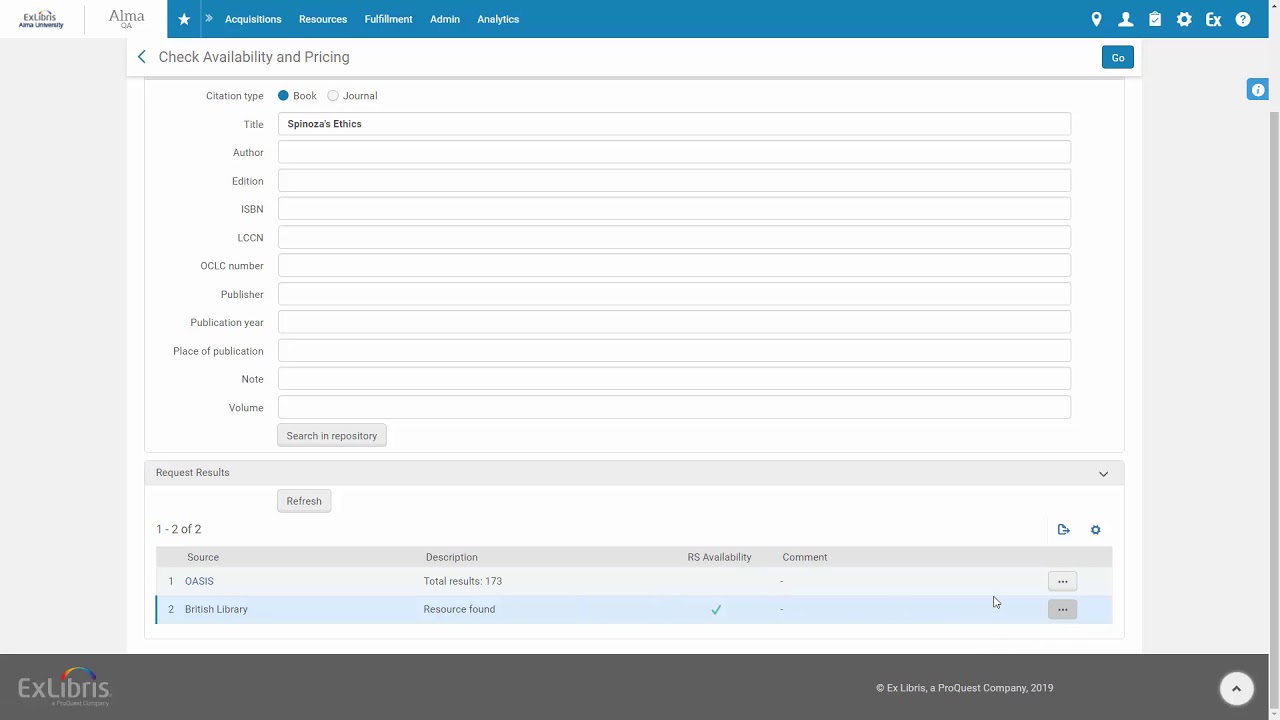Click the OCLC number input field
This screenshot has height=720, width=1280.
point(674,266)
